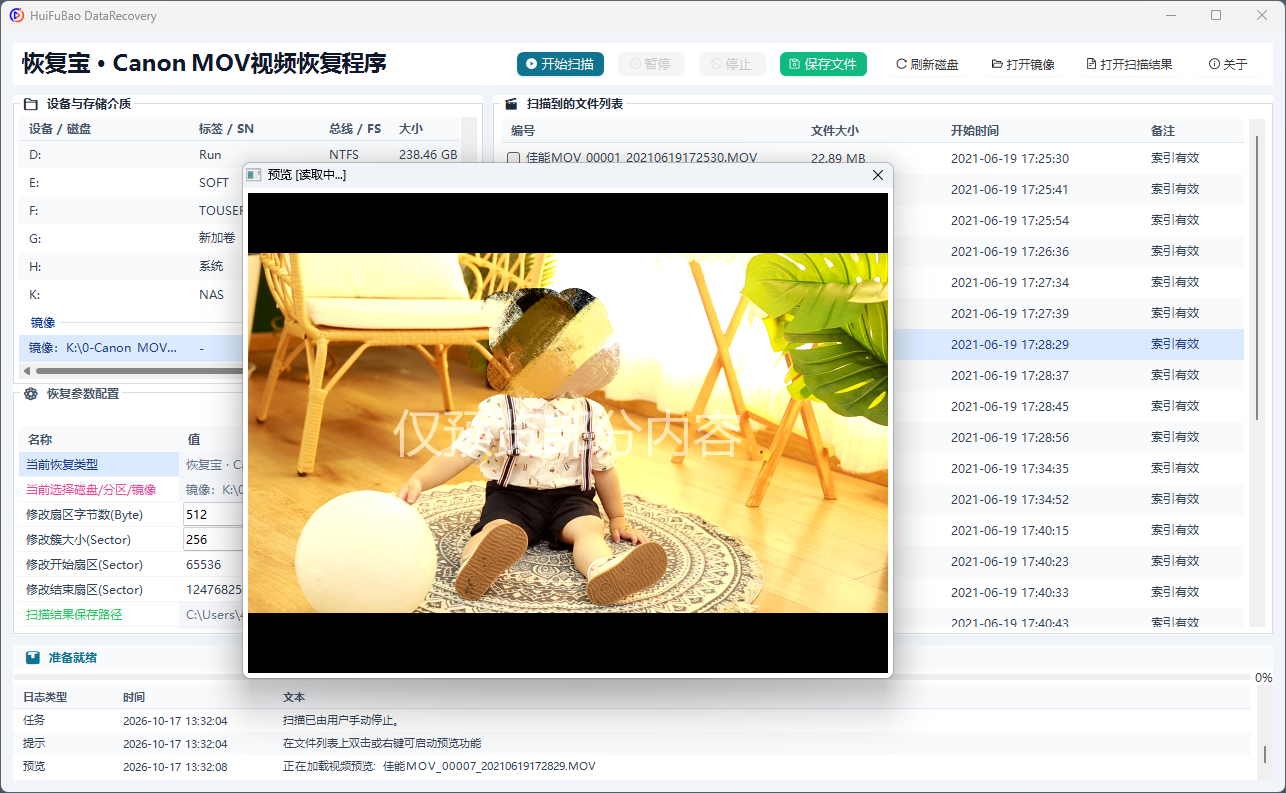Open 打开扫描结果 scan results
The image size is (1286, 793).
click(x=1129, y=64)
